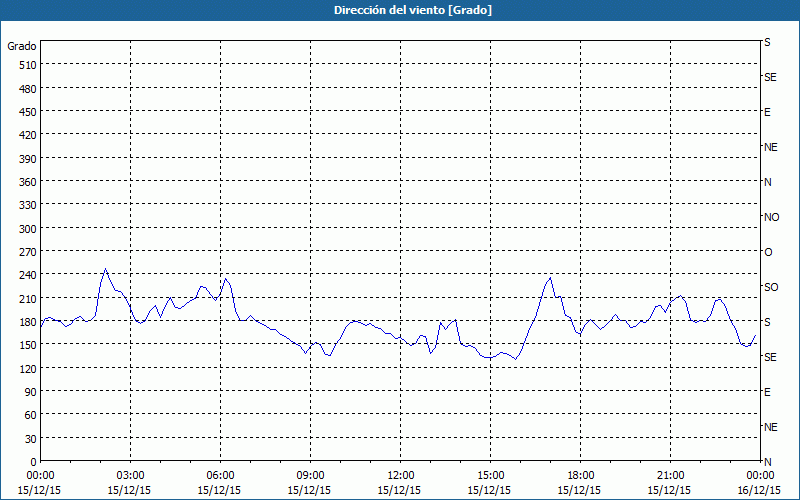Screen dimensions: 800x500
Task: Click the 15:00 time axis label
Action: [x=490, y=476]
